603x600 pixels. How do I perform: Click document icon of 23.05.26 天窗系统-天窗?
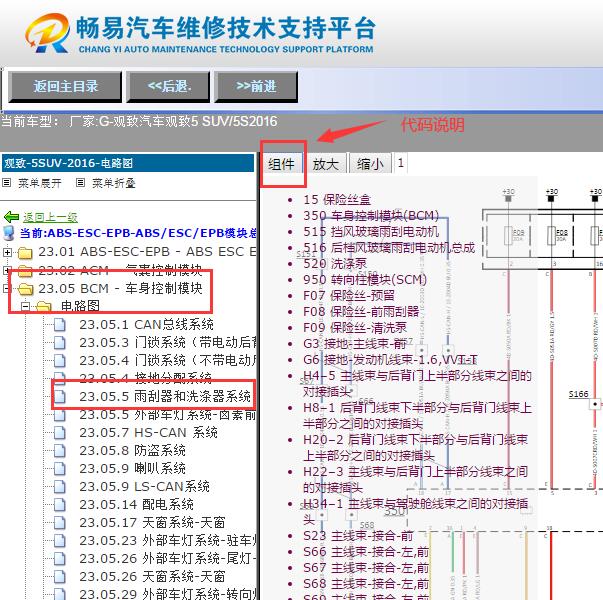tap(60, 576)
